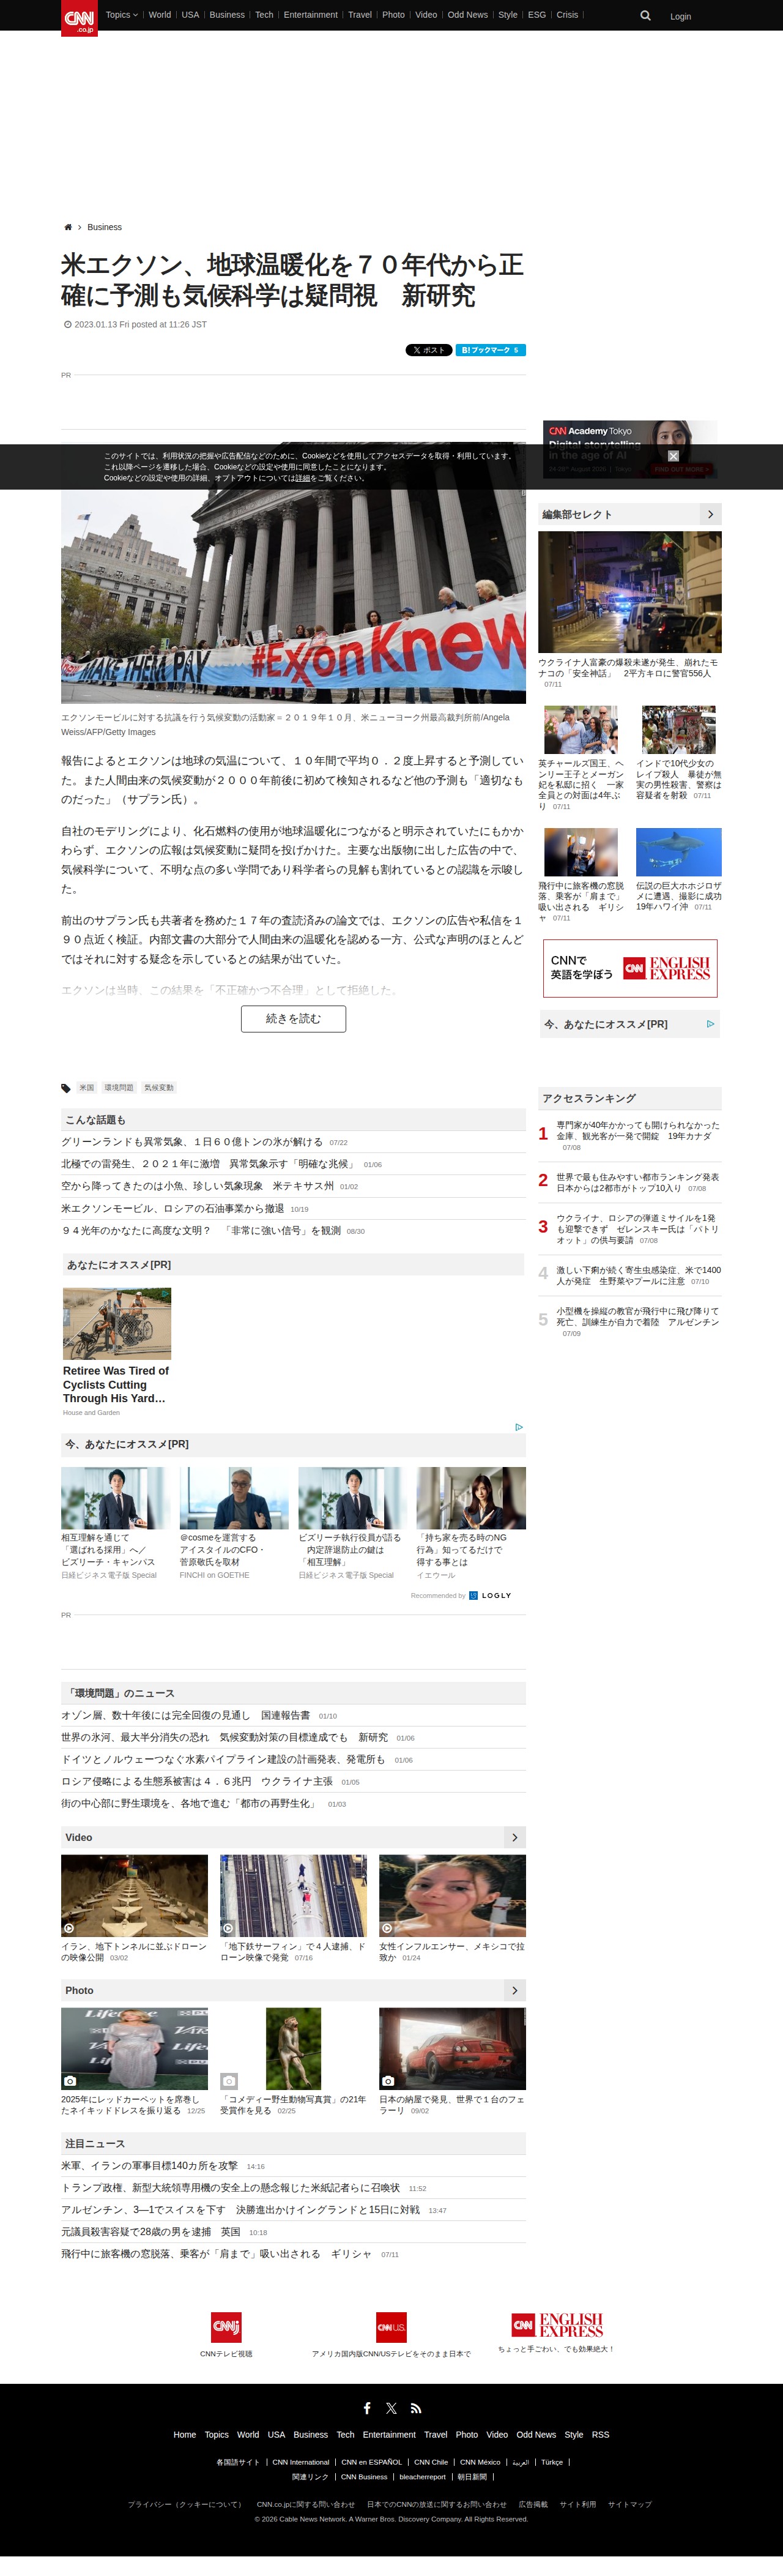Image resolution: width=783 pixels, height=2576 pixels.
Task: Open the comedy wildlife photo gallery
Action: 293,2049
